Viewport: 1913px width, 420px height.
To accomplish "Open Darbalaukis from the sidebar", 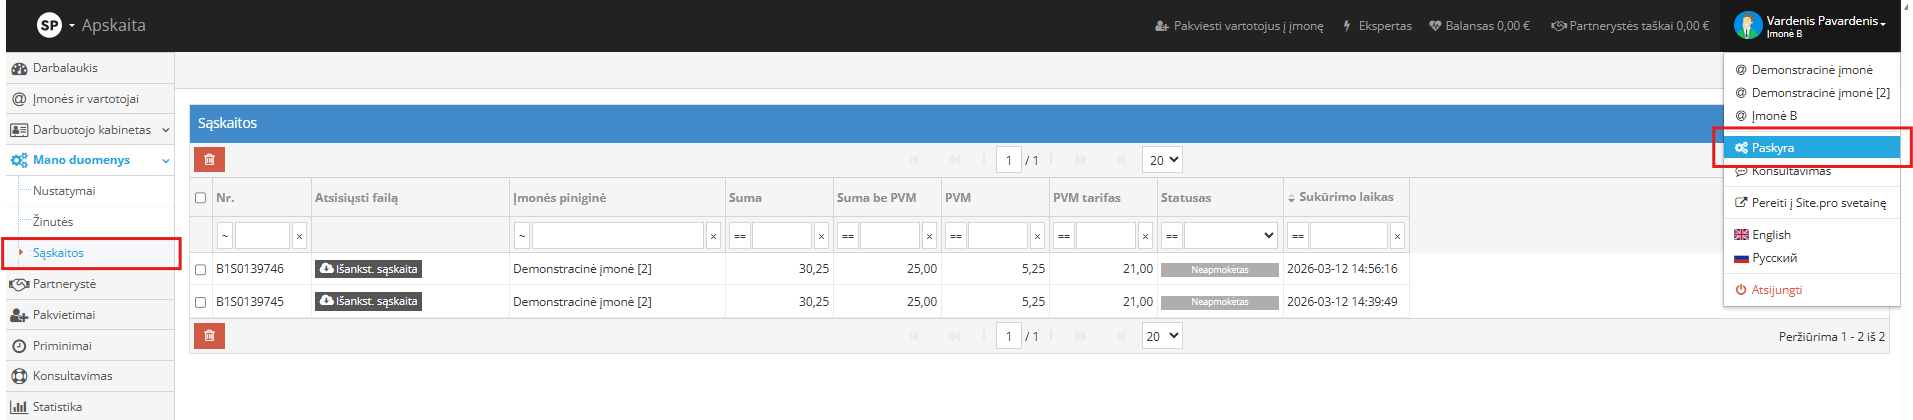I will point(65,68).
